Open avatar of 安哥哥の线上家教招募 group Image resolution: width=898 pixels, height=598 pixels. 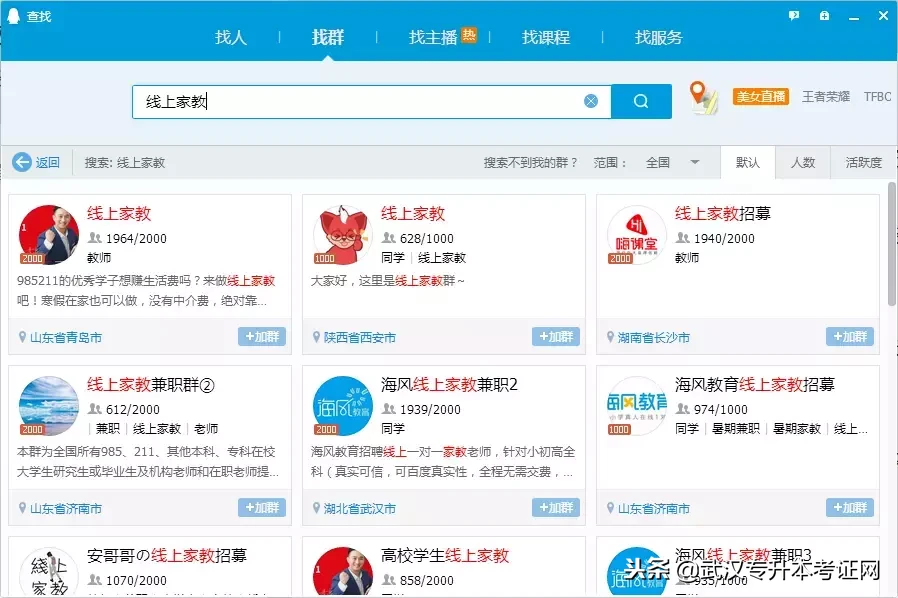click(x=49, y=572)
